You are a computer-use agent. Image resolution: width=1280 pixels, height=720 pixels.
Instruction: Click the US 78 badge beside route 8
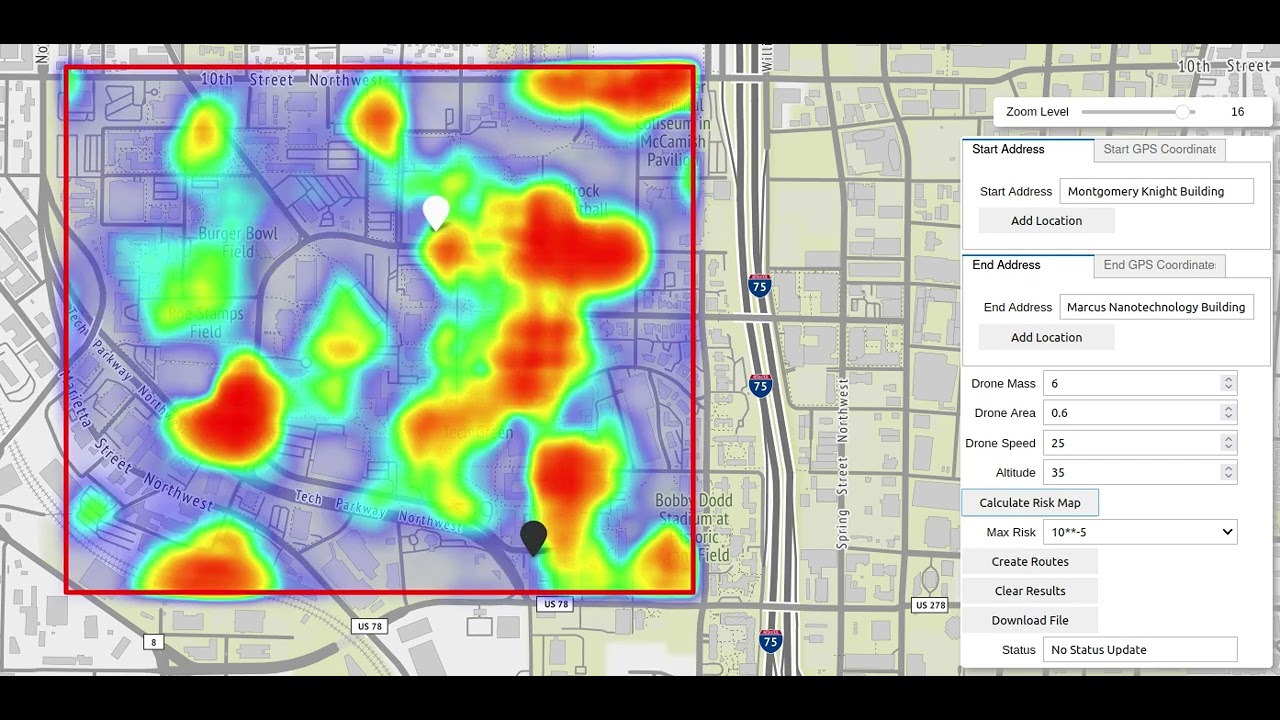point(370,626)
